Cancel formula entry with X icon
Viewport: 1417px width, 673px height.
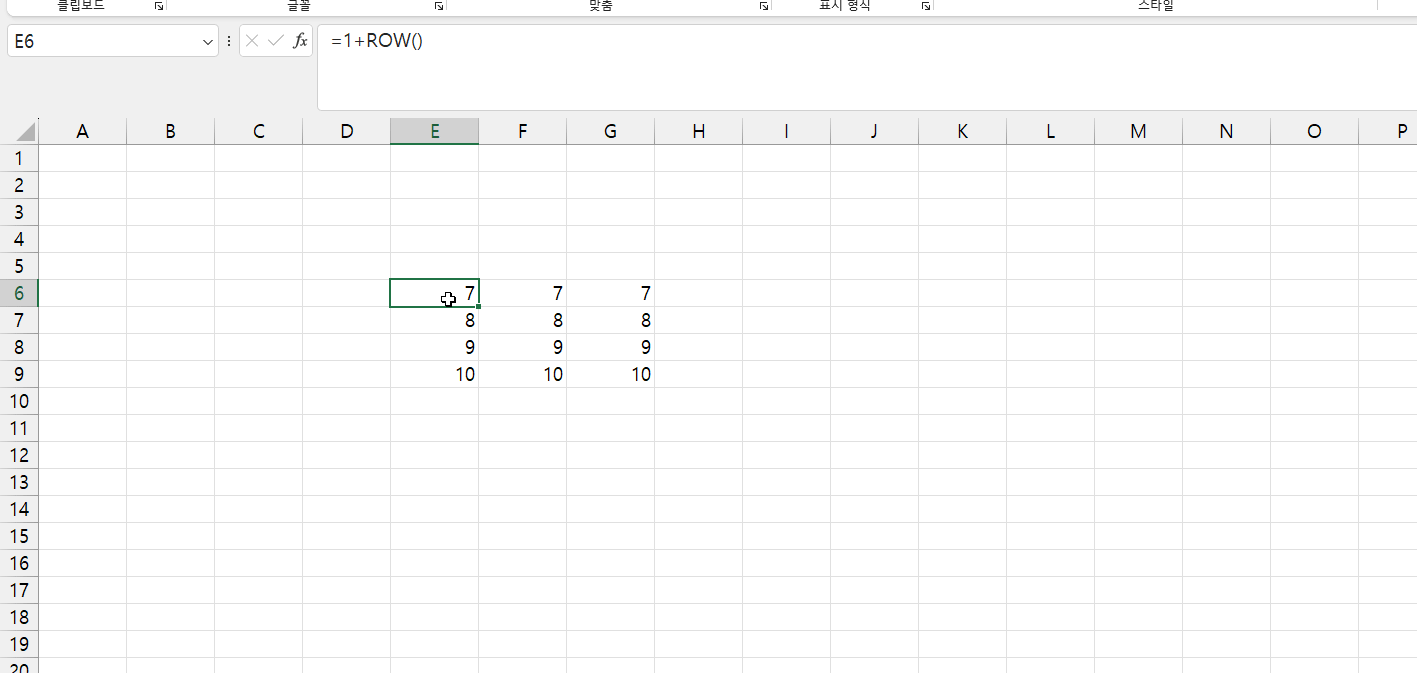pyautogui.click(x=252, y=41)
